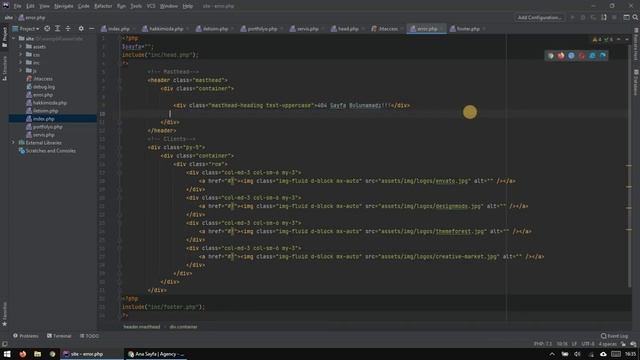Click the PHP language level status widget

tap(542, 344)
